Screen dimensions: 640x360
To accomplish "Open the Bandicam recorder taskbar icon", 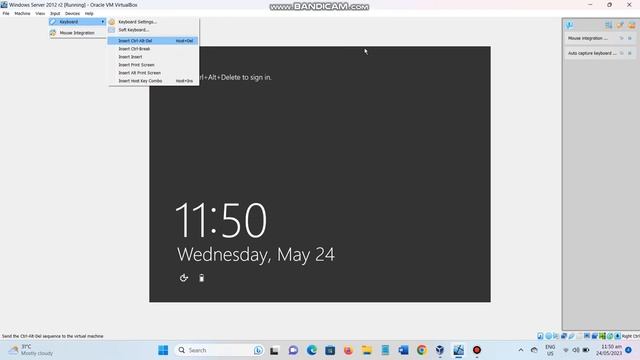I will [x=477, y=350].
